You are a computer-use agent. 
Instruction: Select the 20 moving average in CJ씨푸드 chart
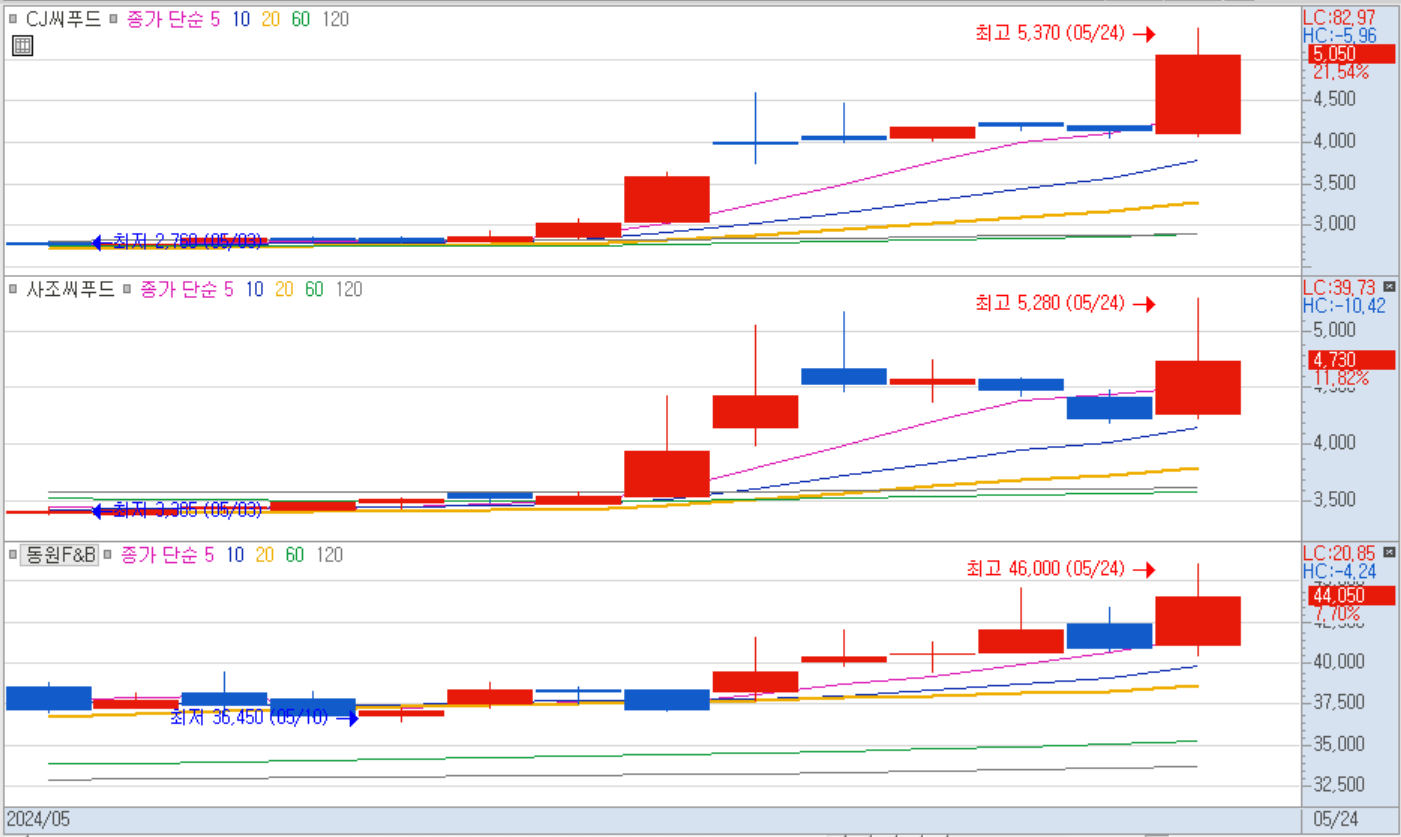click(270, 19)
